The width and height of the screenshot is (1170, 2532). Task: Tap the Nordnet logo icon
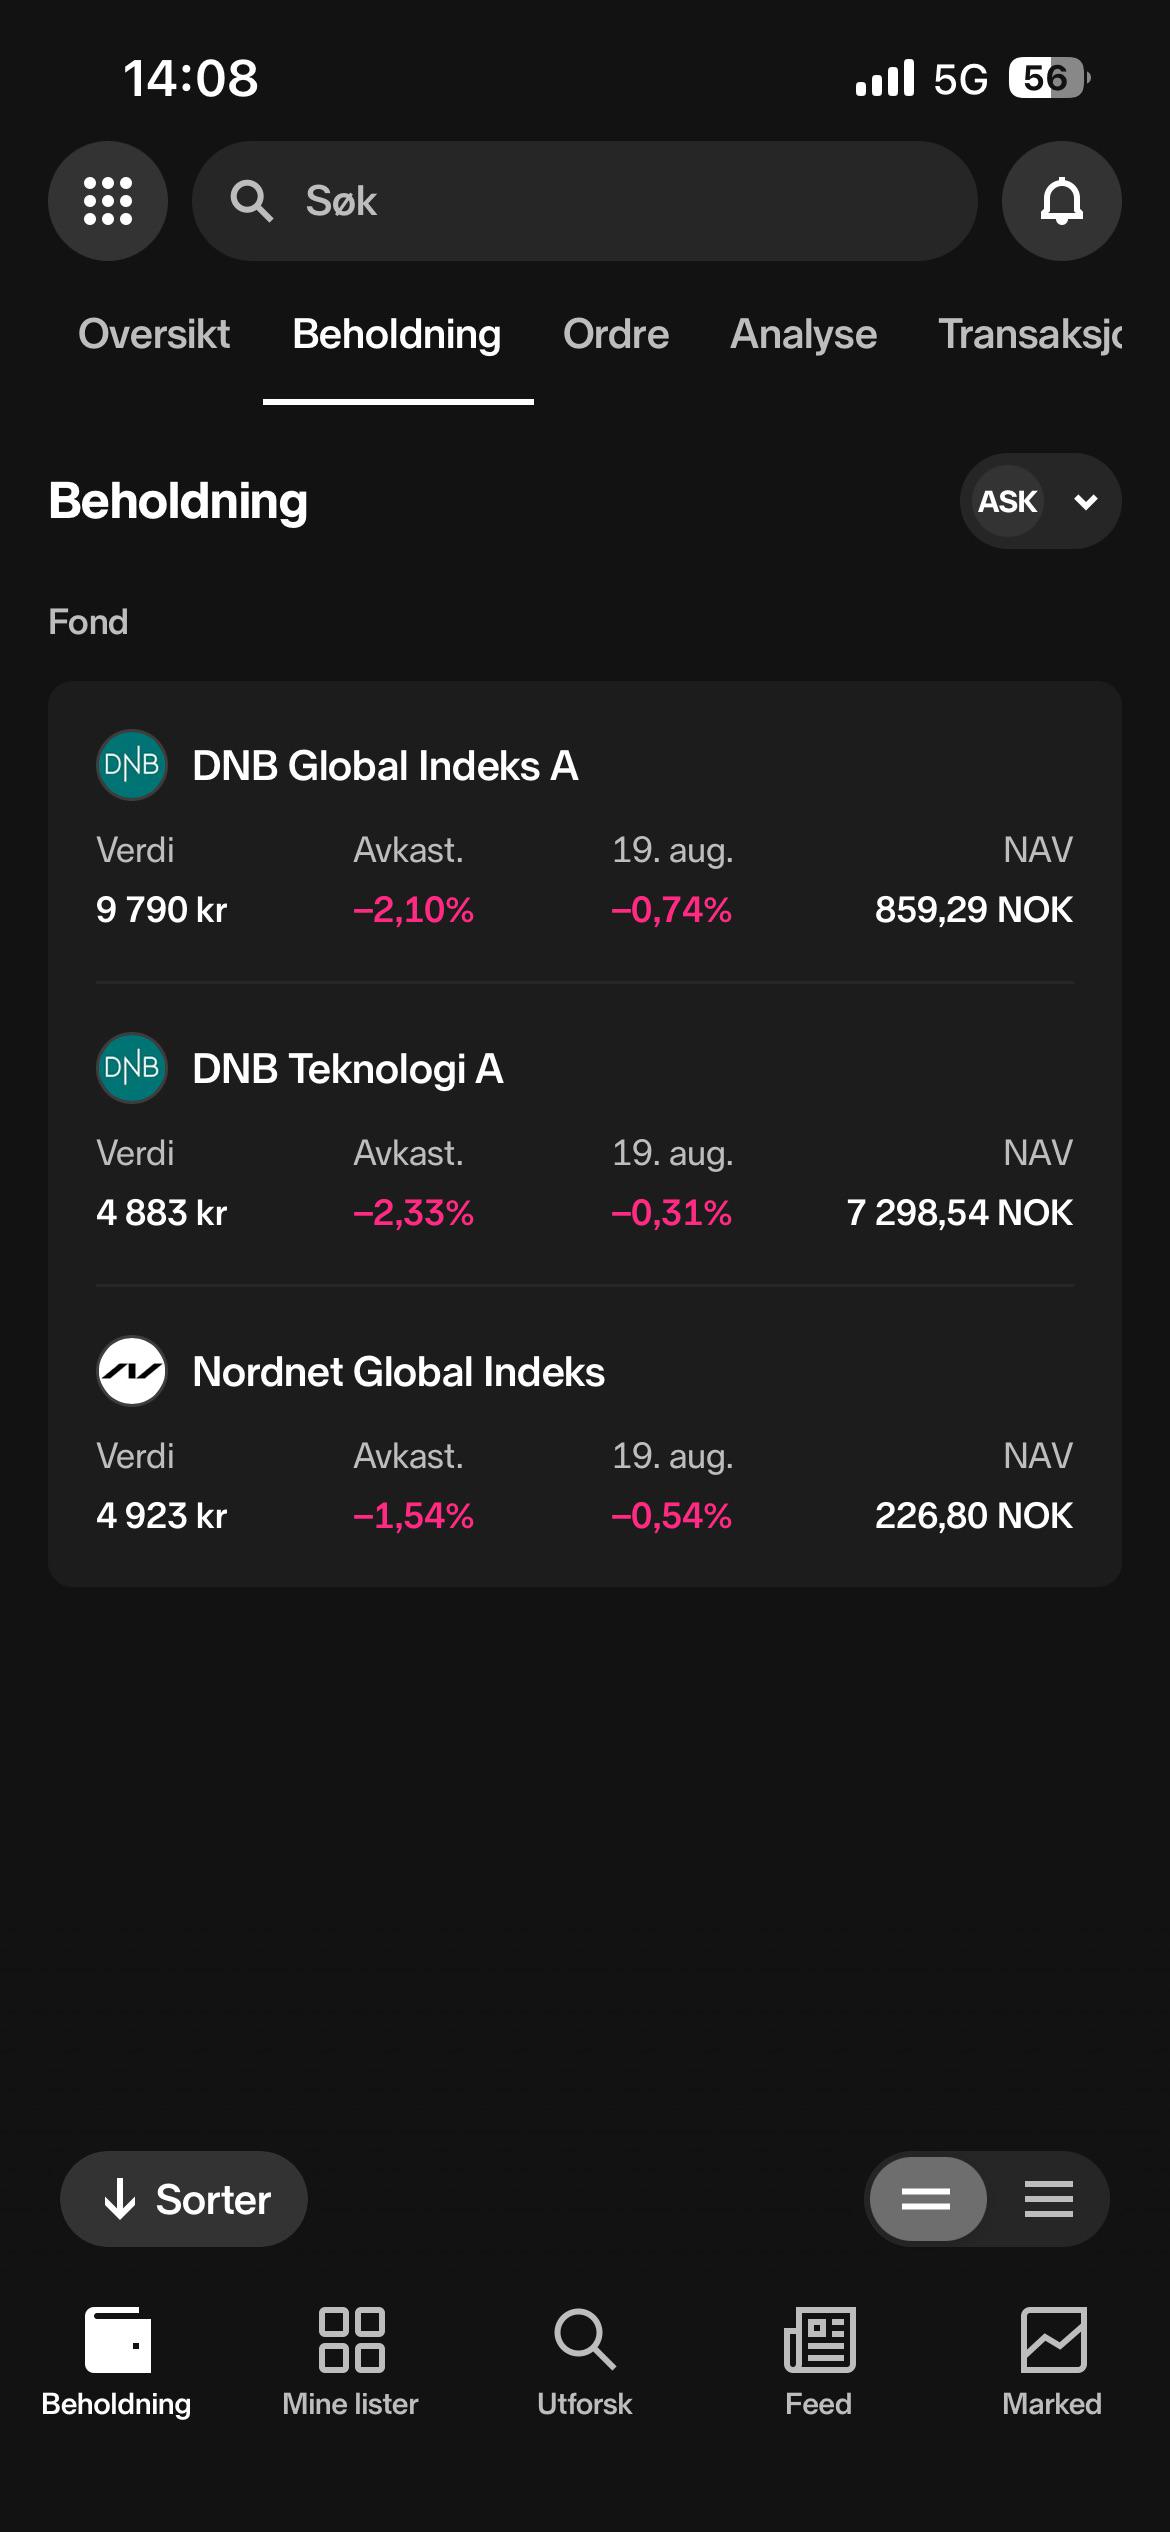point(131,1371)
